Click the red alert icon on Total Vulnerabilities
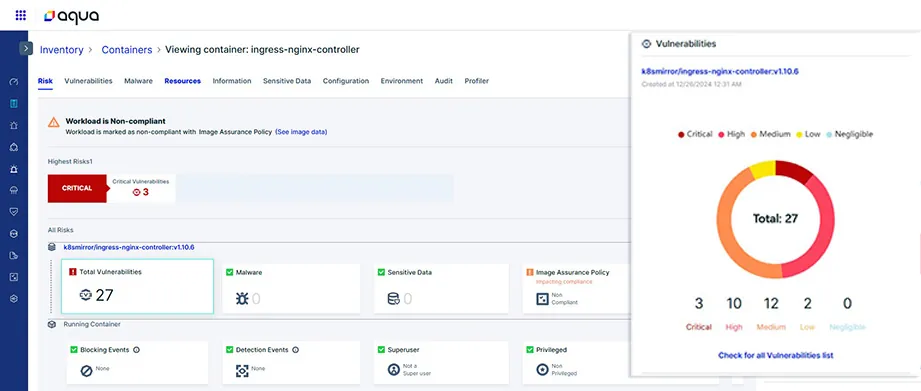 (x=73, y=272)
